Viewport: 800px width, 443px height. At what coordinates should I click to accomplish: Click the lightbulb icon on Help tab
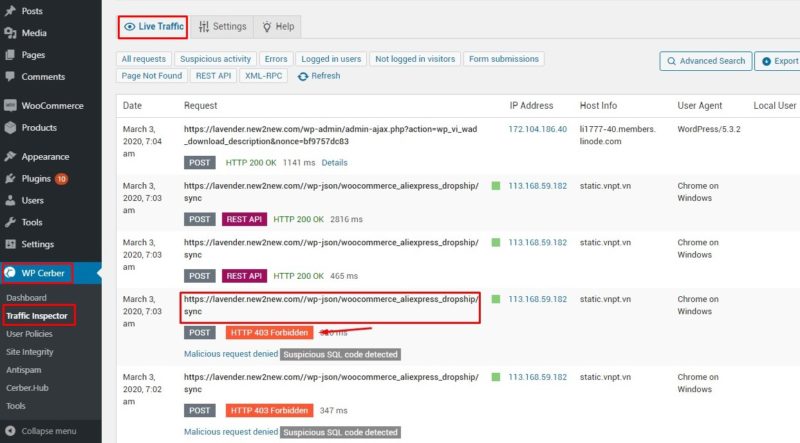click(267, 27)
